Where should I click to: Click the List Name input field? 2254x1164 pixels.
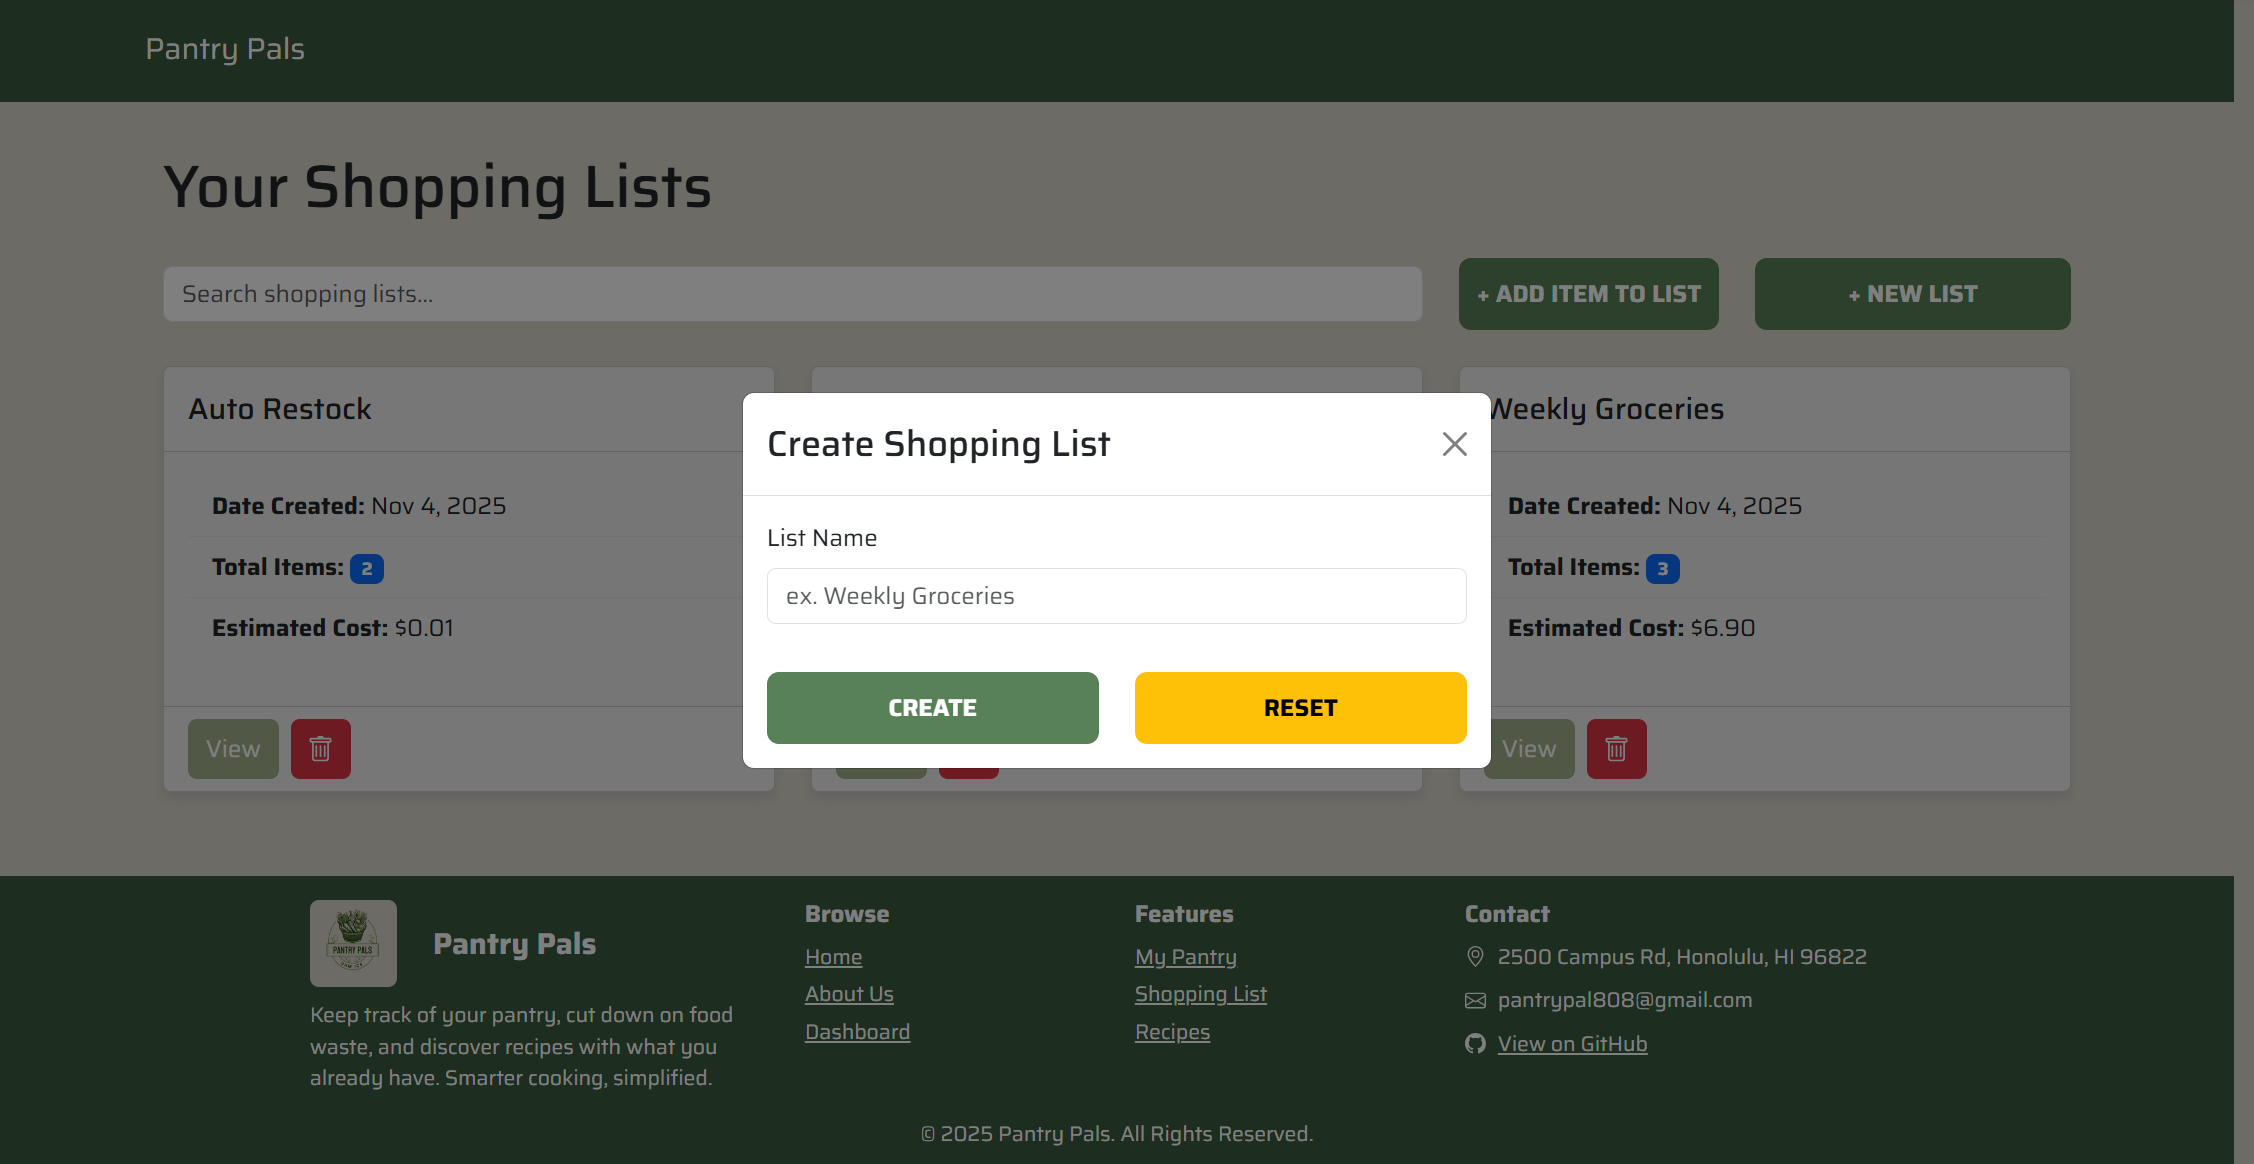(x=1116, y=595)
